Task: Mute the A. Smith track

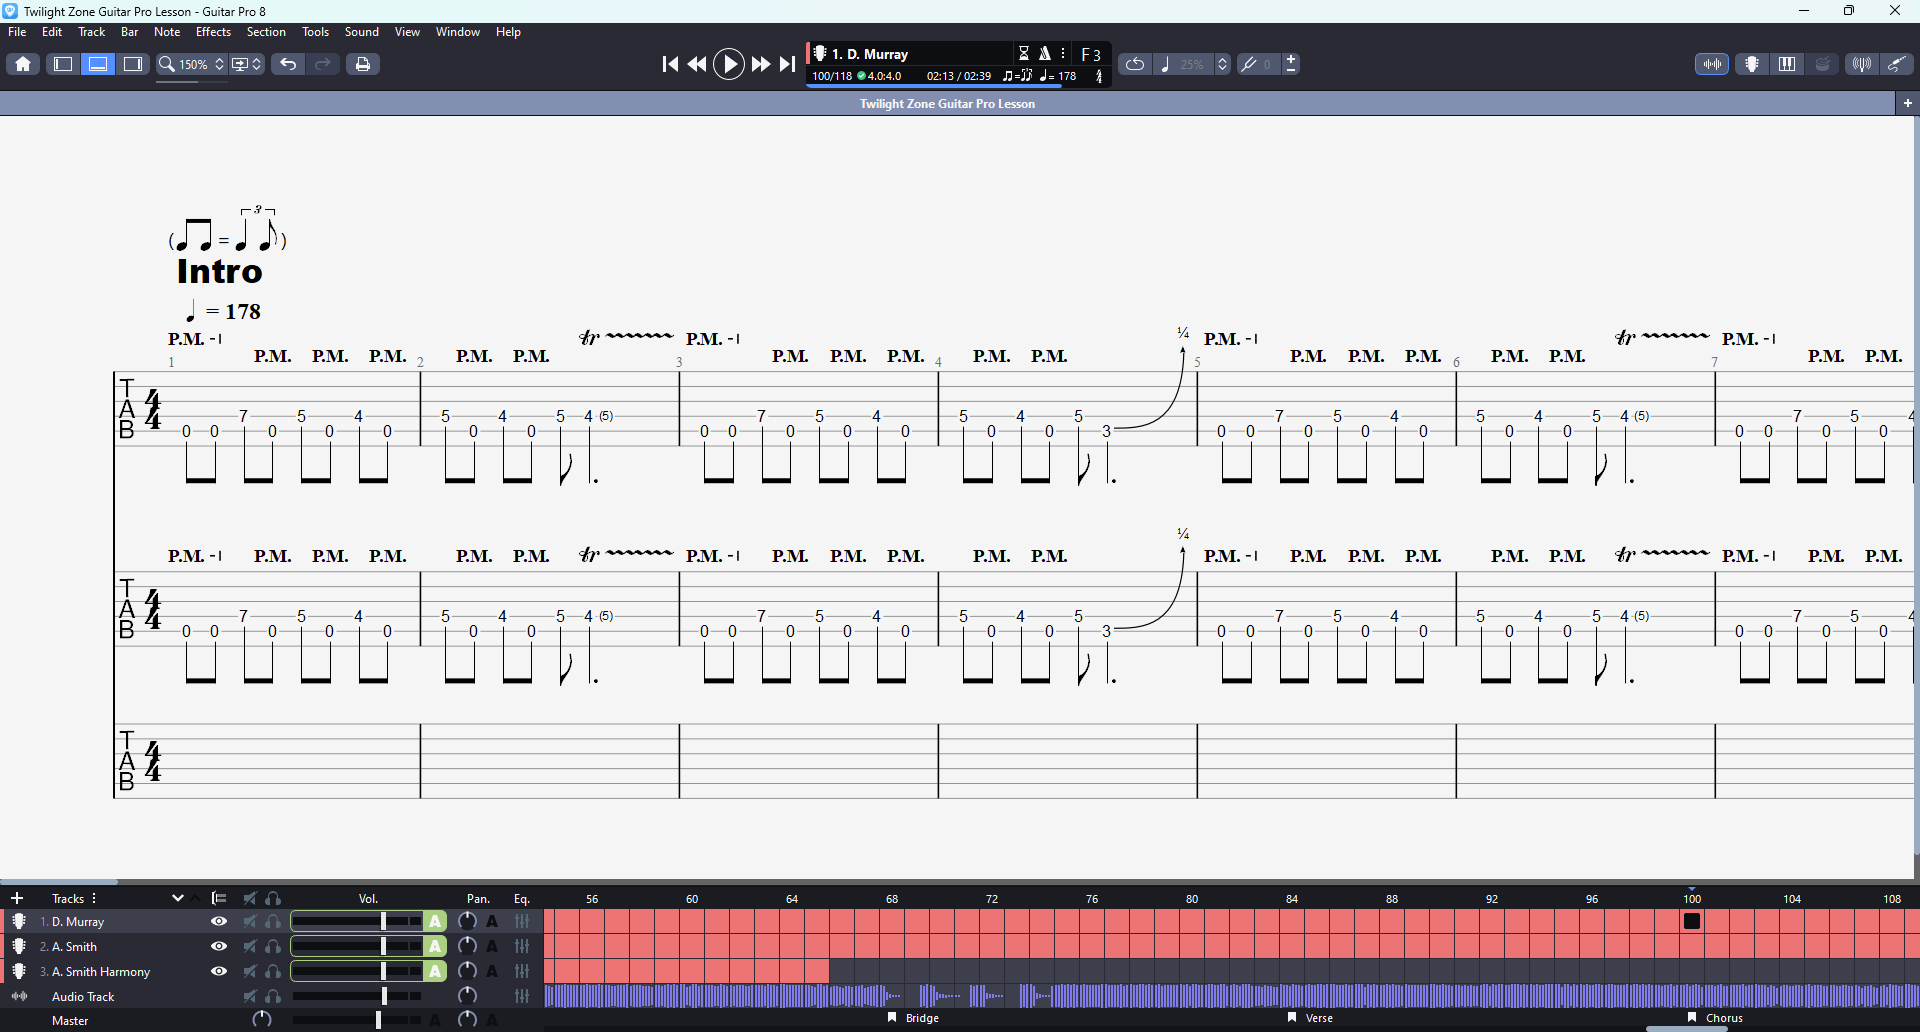Action: (x=249, y=946)
